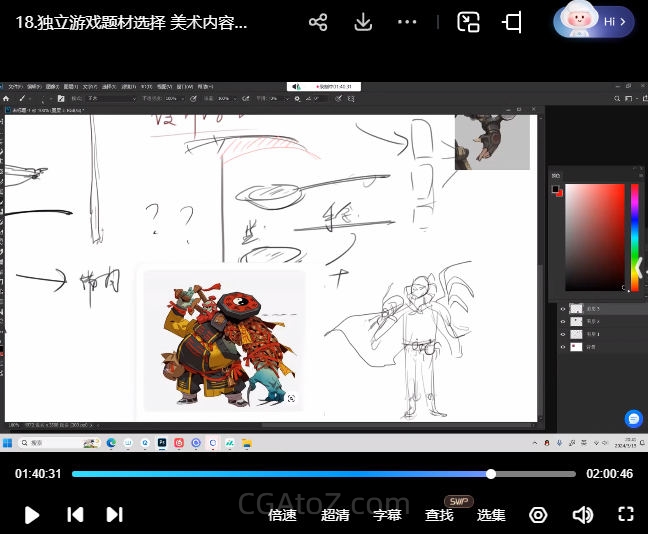
Task: Skip to the next video
Action: 115,515
